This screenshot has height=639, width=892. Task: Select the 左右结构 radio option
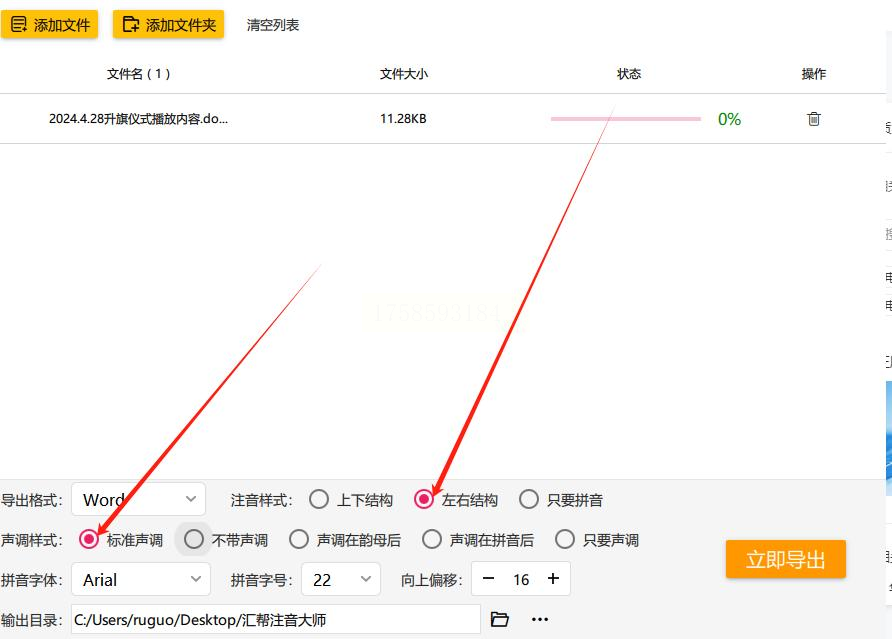click(x=424, y=500)
